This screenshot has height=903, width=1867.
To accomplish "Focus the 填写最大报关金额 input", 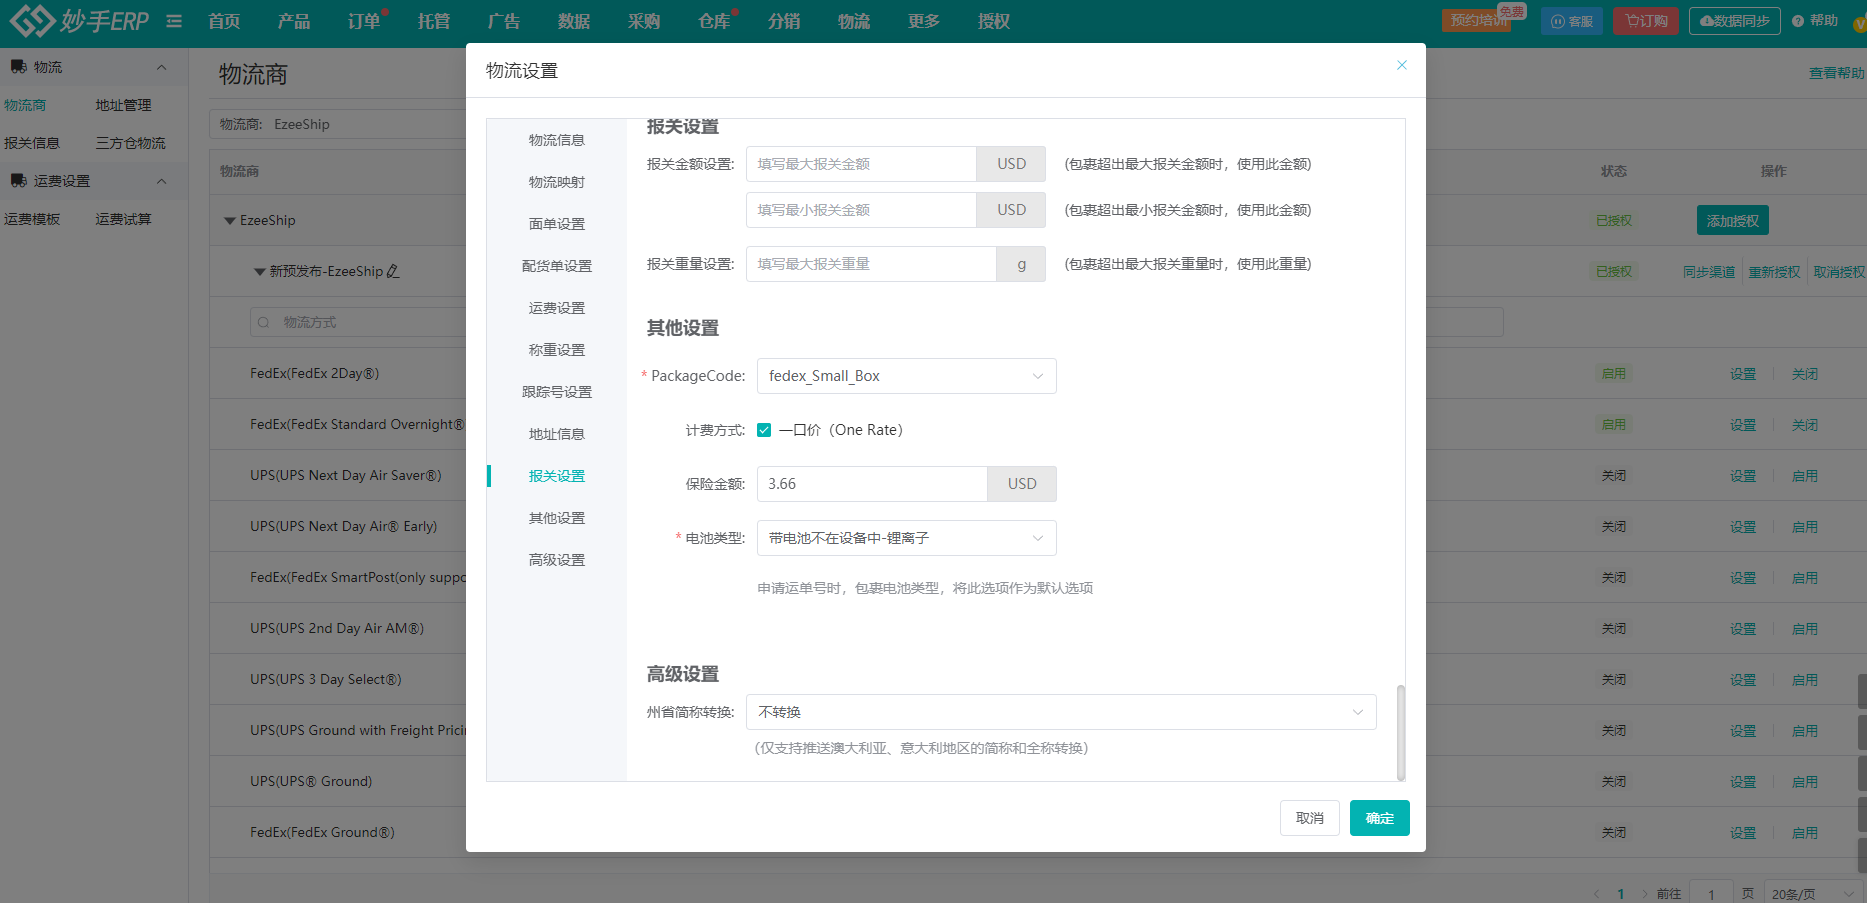I will point(861,164).
